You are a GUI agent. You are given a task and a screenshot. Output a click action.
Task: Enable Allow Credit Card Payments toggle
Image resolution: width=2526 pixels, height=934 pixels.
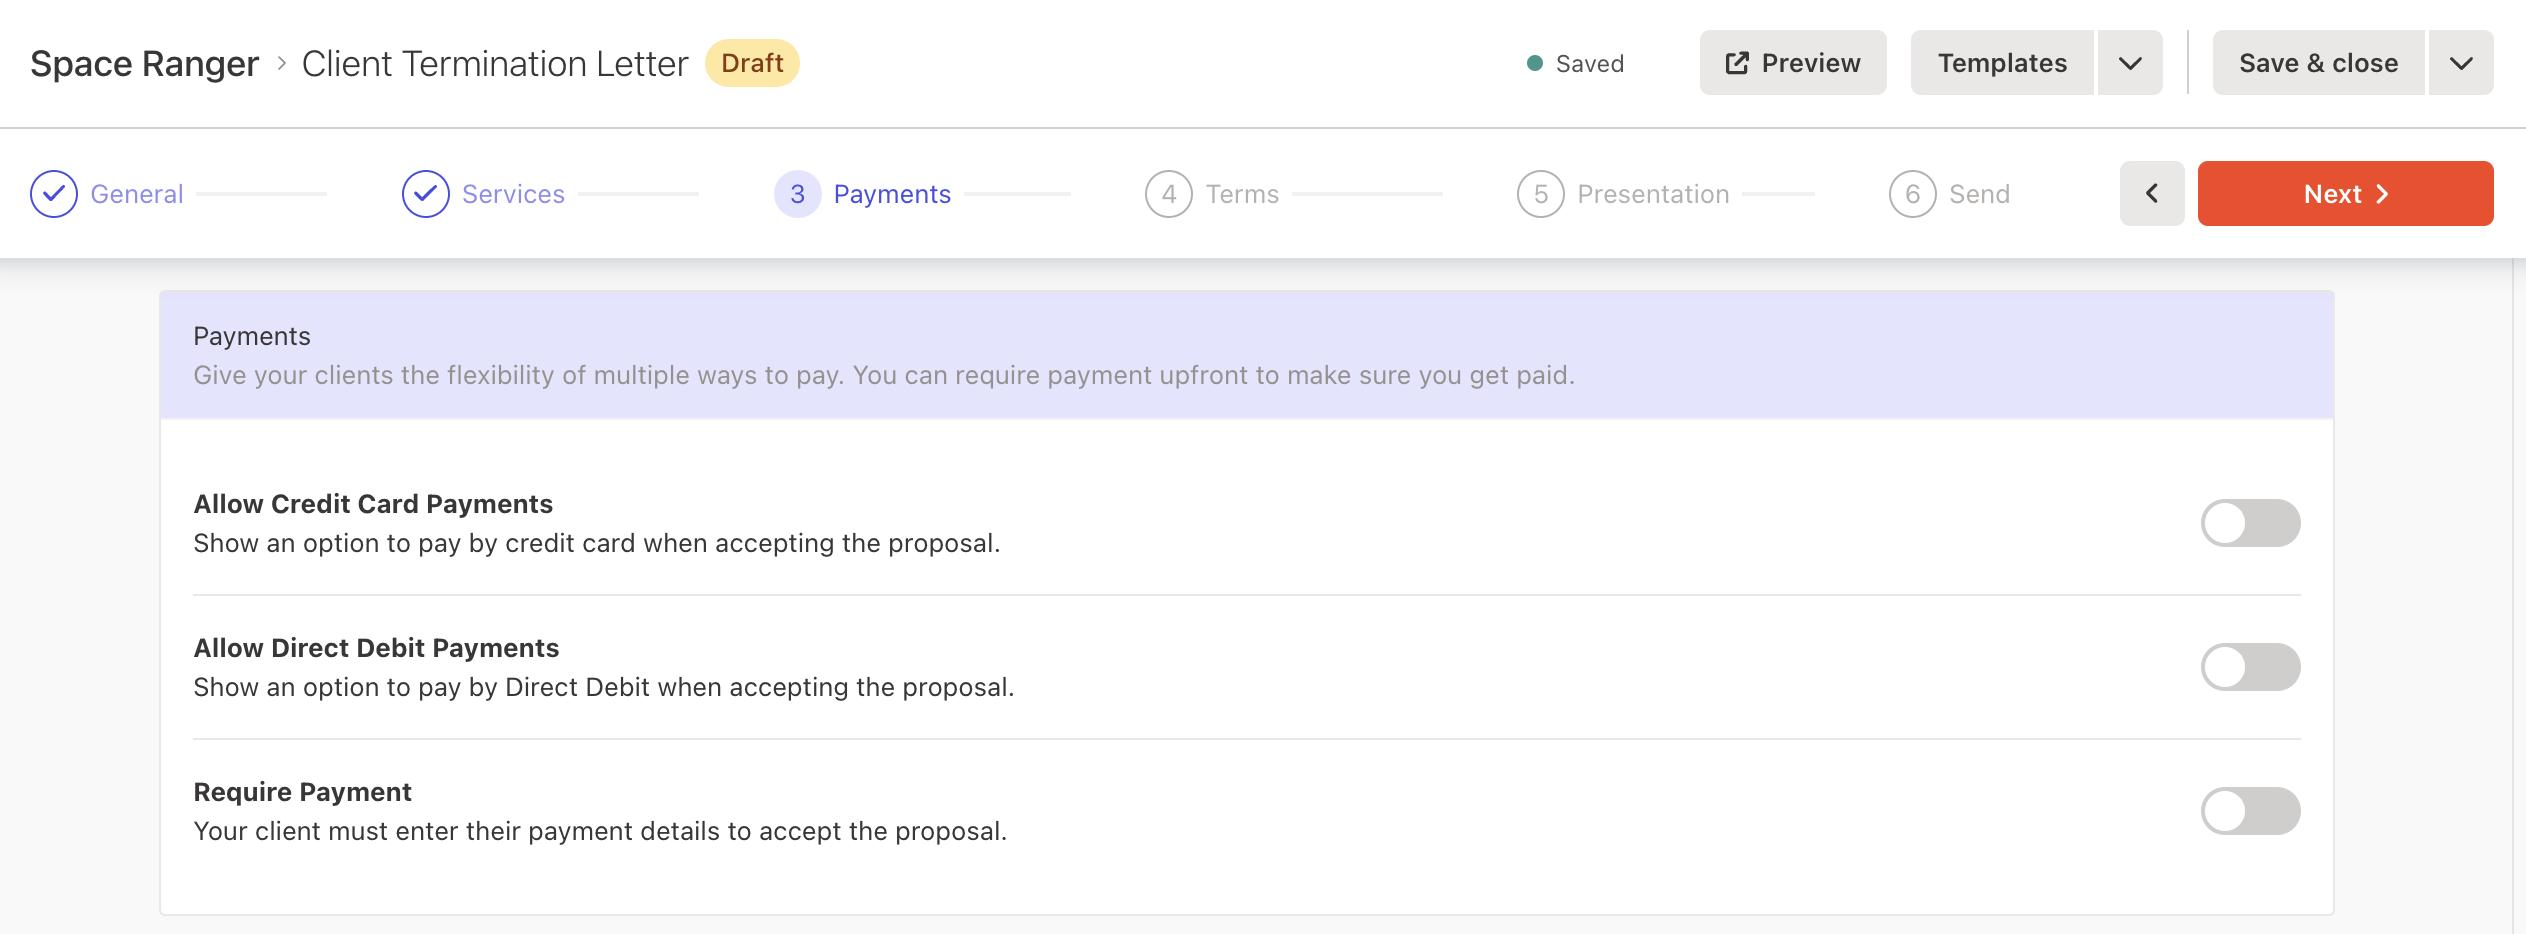[2251, 523]
